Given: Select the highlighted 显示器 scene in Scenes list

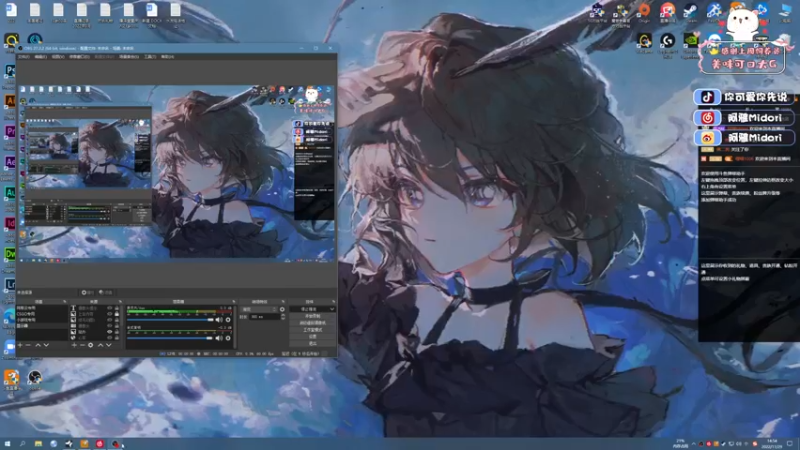Looking at the screenshot, I should click(x=42, y=326).
